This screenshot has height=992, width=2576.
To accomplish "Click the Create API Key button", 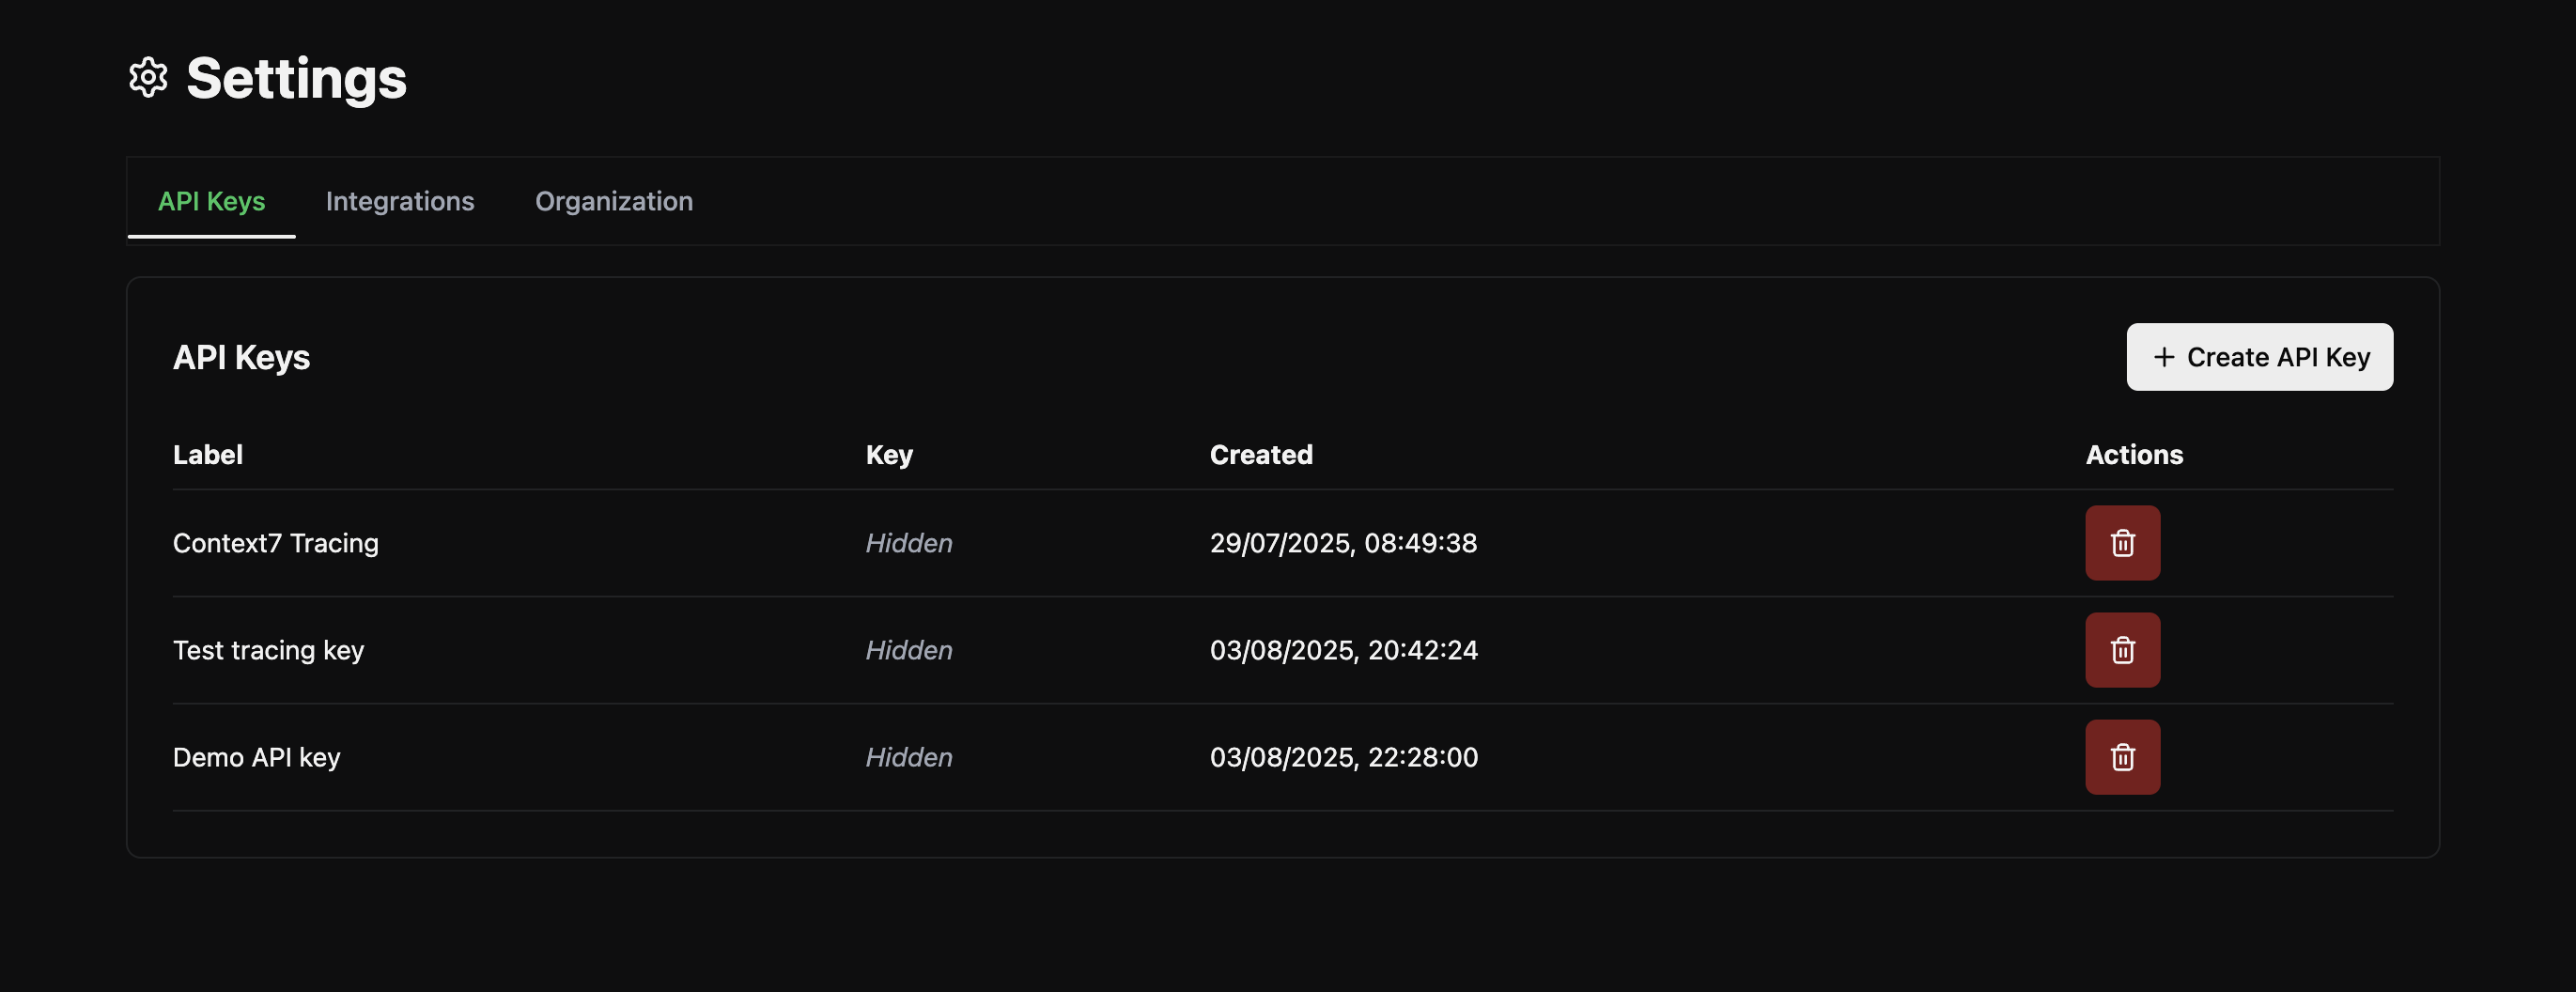I will [x=2260, y=357].
